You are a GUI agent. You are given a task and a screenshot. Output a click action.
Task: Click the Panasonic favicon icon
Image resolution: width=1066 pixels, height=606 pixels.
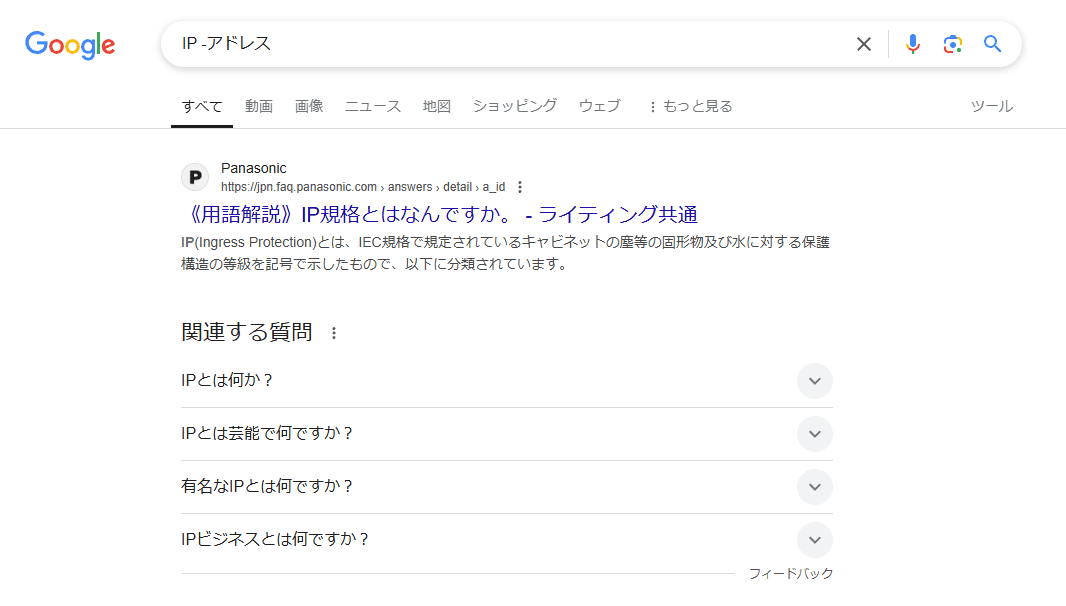pyautogui.click(x=195, y=177)
